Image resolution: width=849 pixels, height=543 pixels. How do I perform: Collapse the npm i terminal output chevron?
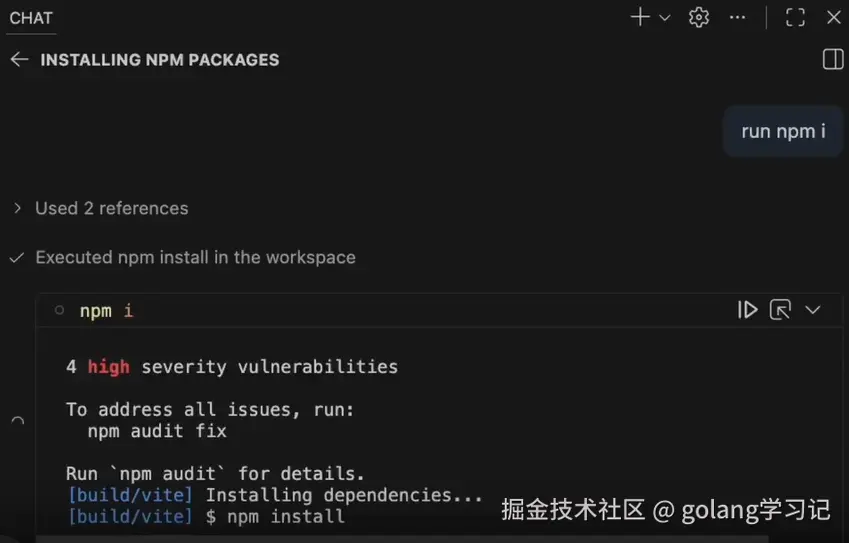click(813, 310)
